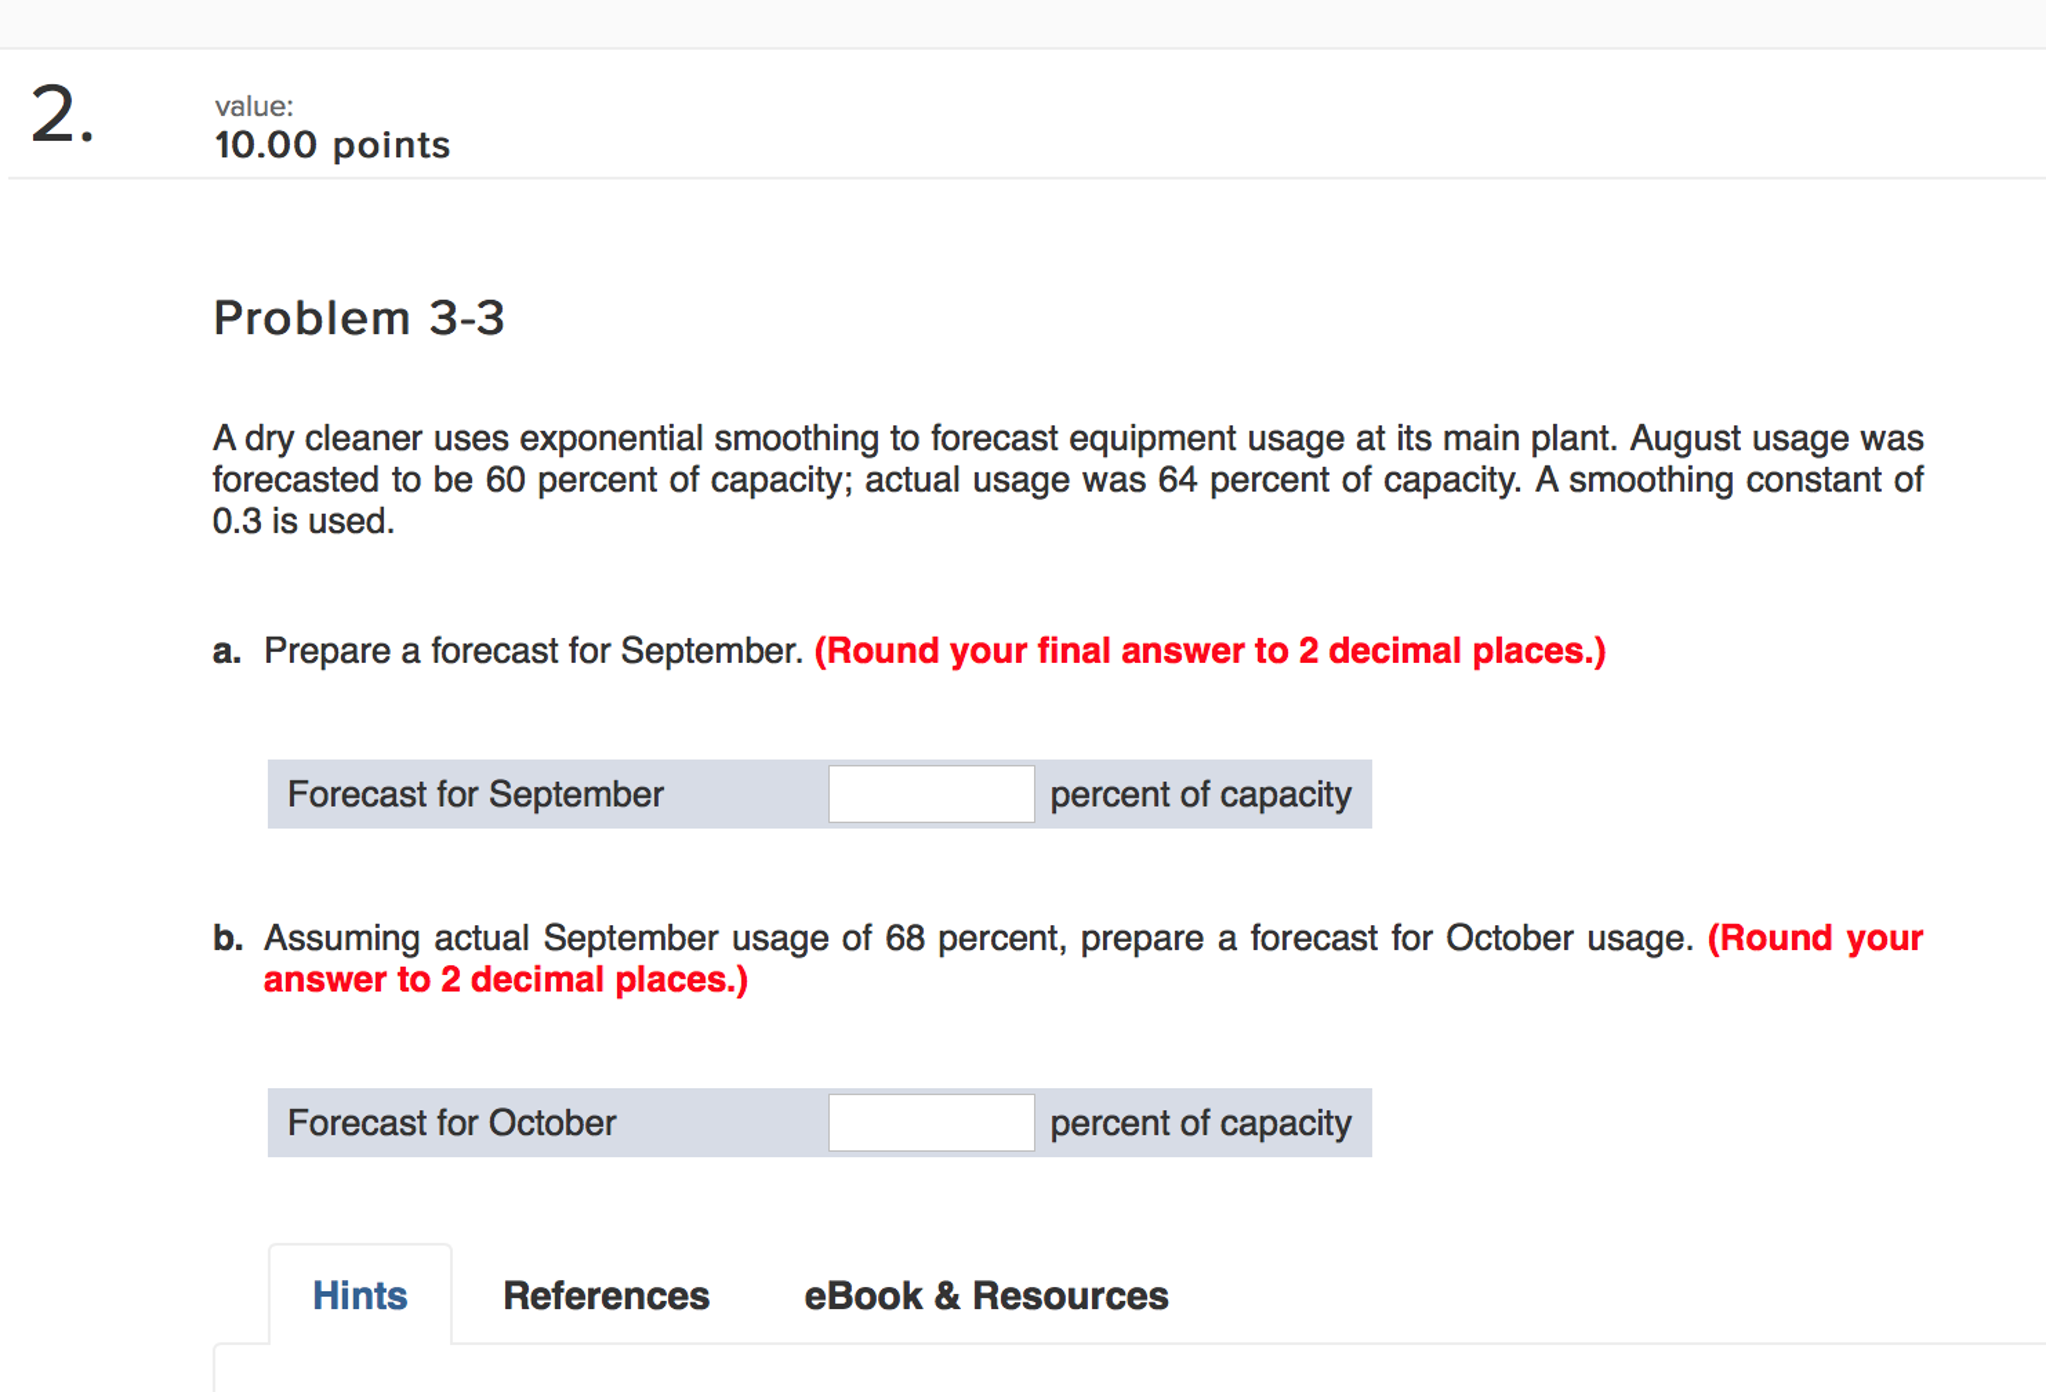Click the 10.00 points value text
This screenshot has height=1392, width=2046.
pos(332,145)
